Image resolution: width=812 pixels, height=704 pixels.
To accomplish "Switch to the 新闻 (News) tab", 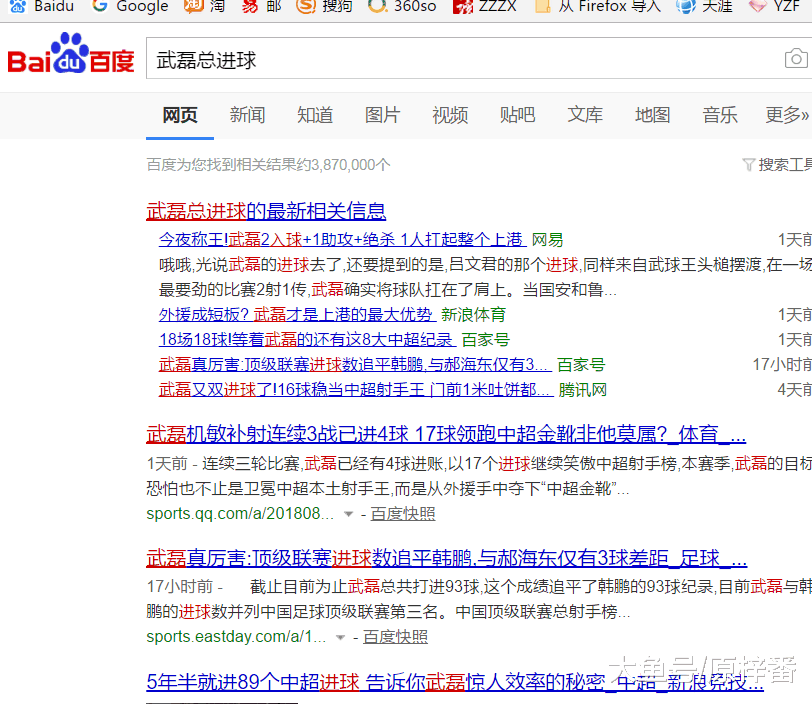I will 247,116.
